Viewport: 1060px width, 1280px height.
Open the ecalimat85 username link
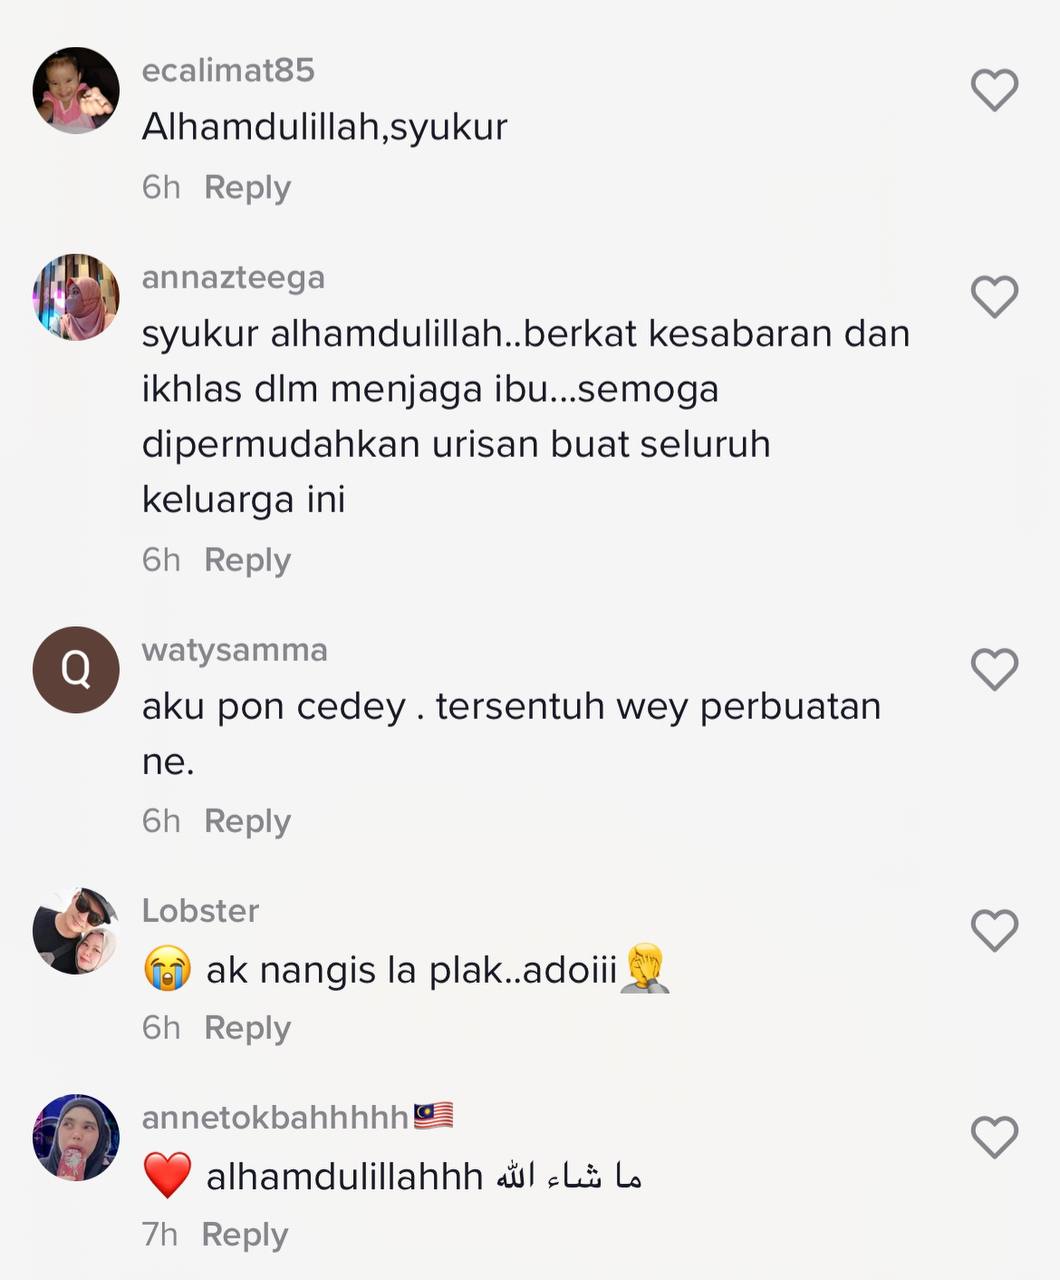tap(228, 70)
